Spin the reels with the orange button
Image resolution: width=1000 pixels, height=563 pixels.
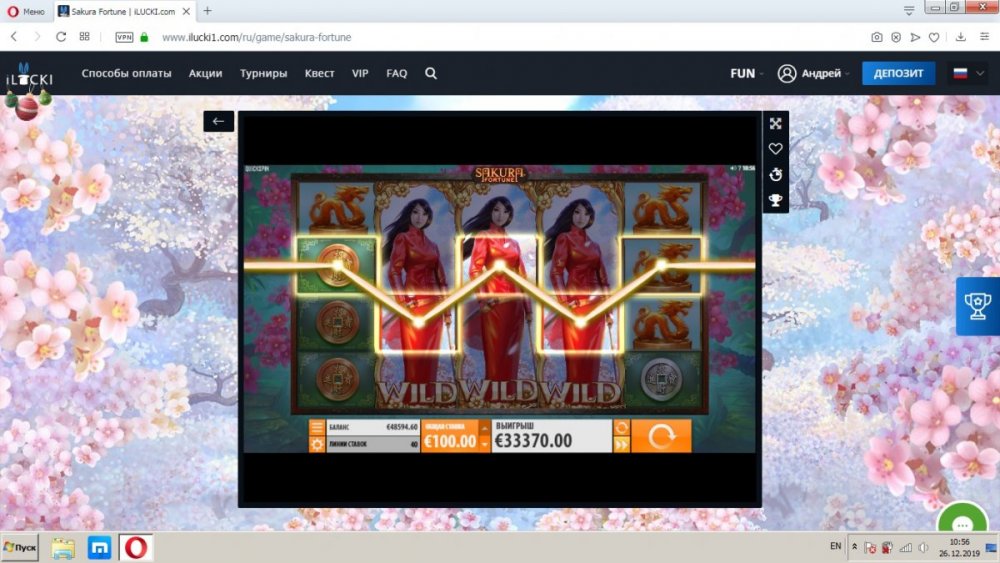click(x=661, y=436)
